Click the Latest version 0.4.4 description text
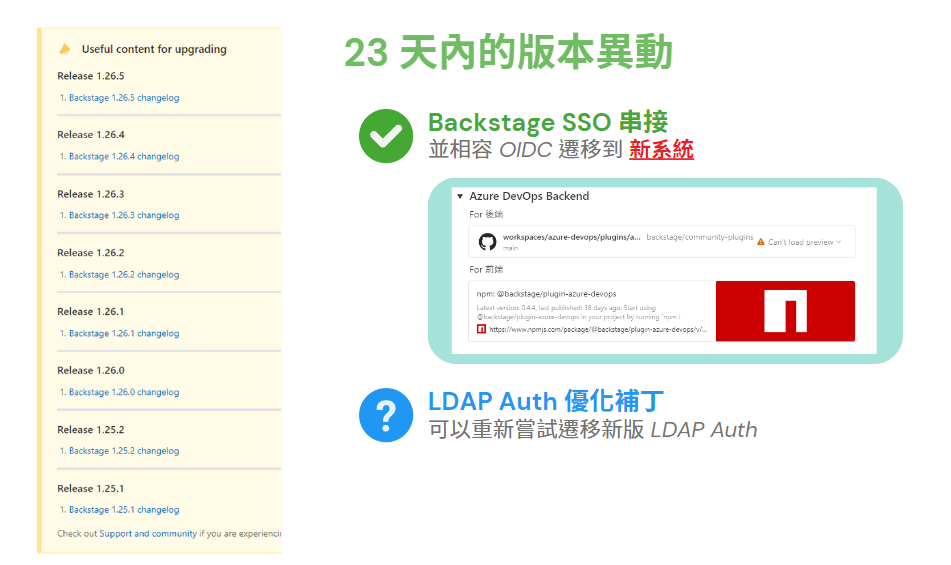 click(579, 312)
